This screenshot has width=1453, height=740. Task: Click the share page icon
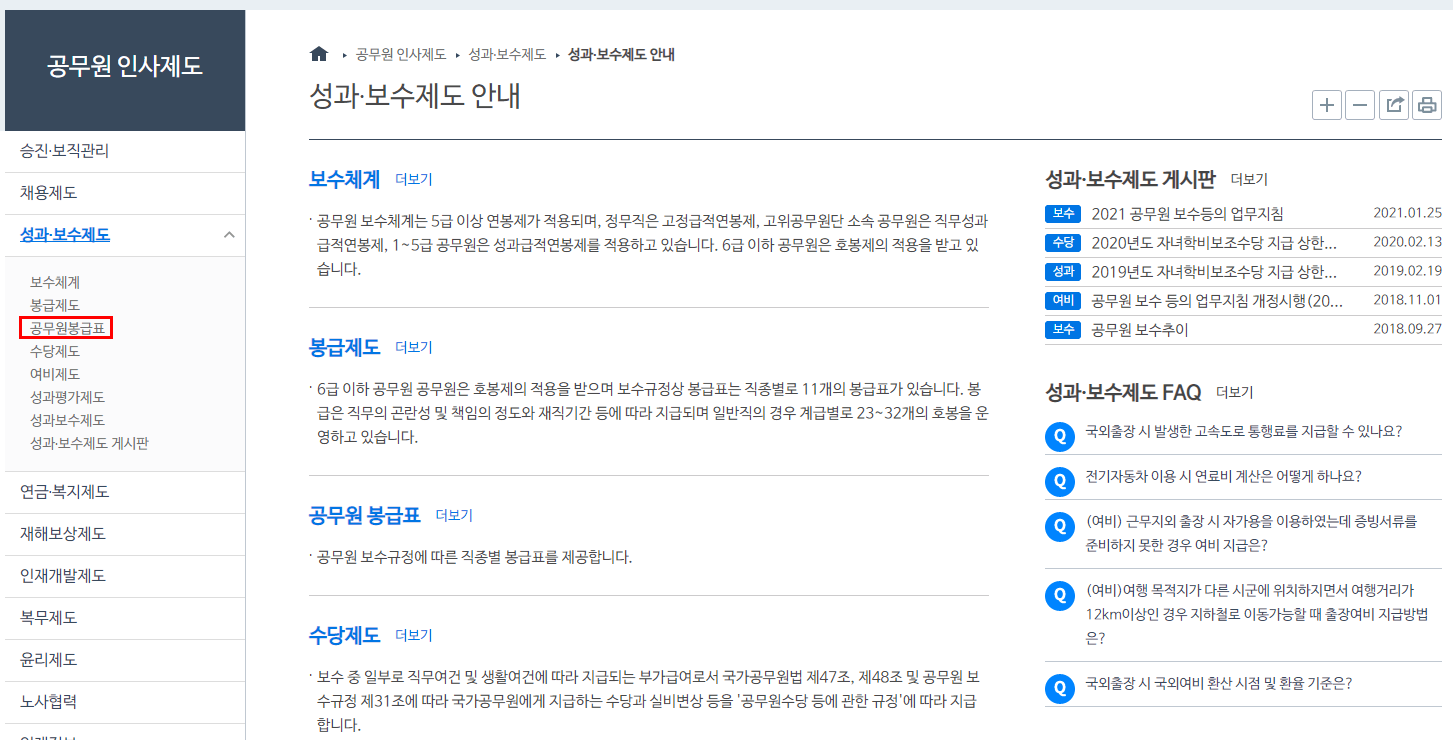(1394, 105)
